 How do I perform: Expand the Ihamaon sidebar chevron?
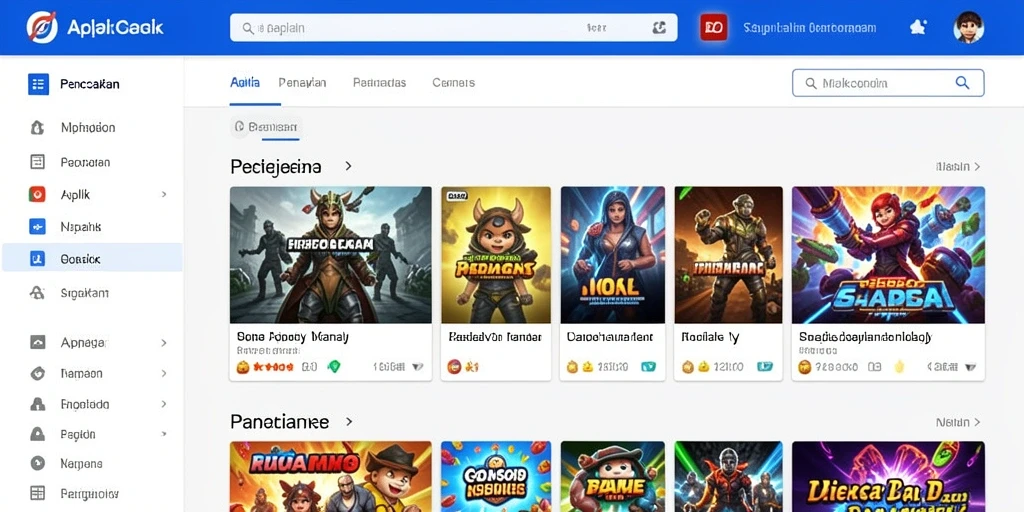click(x=164, y=374)
